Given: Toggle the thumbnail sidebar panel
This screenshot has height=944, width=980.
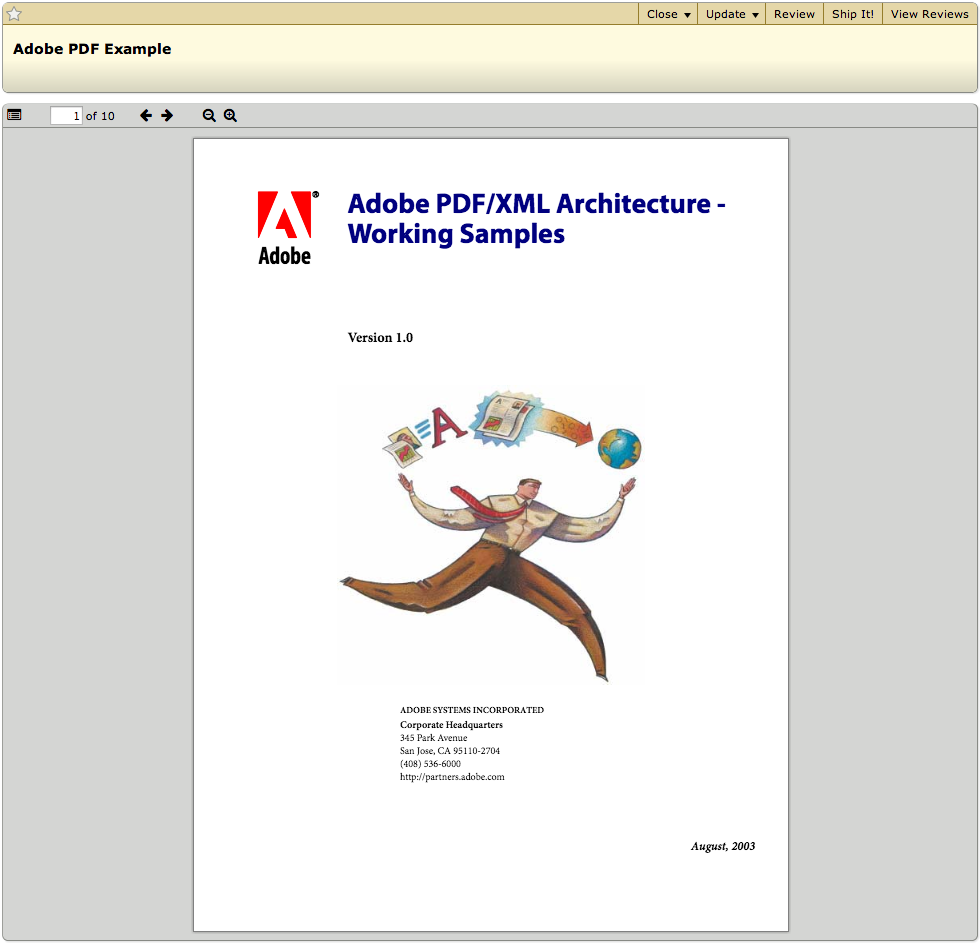Looking at the screenshot, I should [14, 115].
